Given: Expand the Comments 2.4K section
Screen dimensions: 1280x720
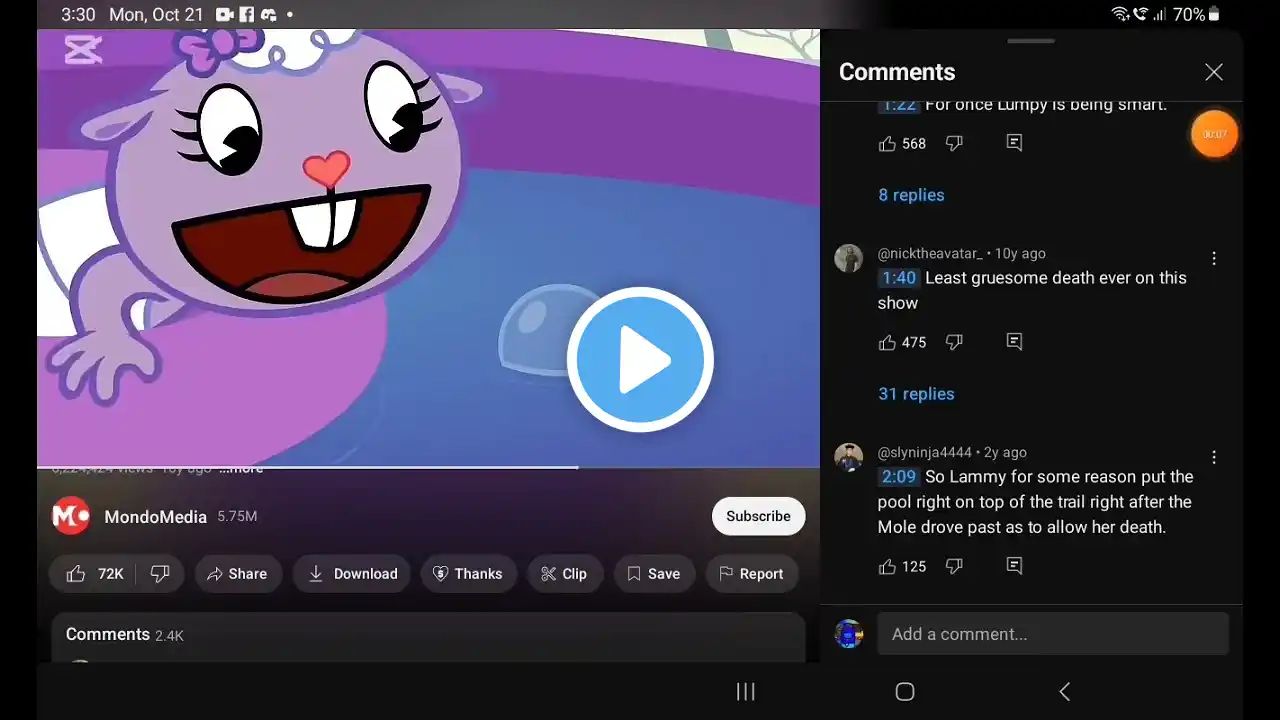Looking at the screenshot, I should click(428, 636).
